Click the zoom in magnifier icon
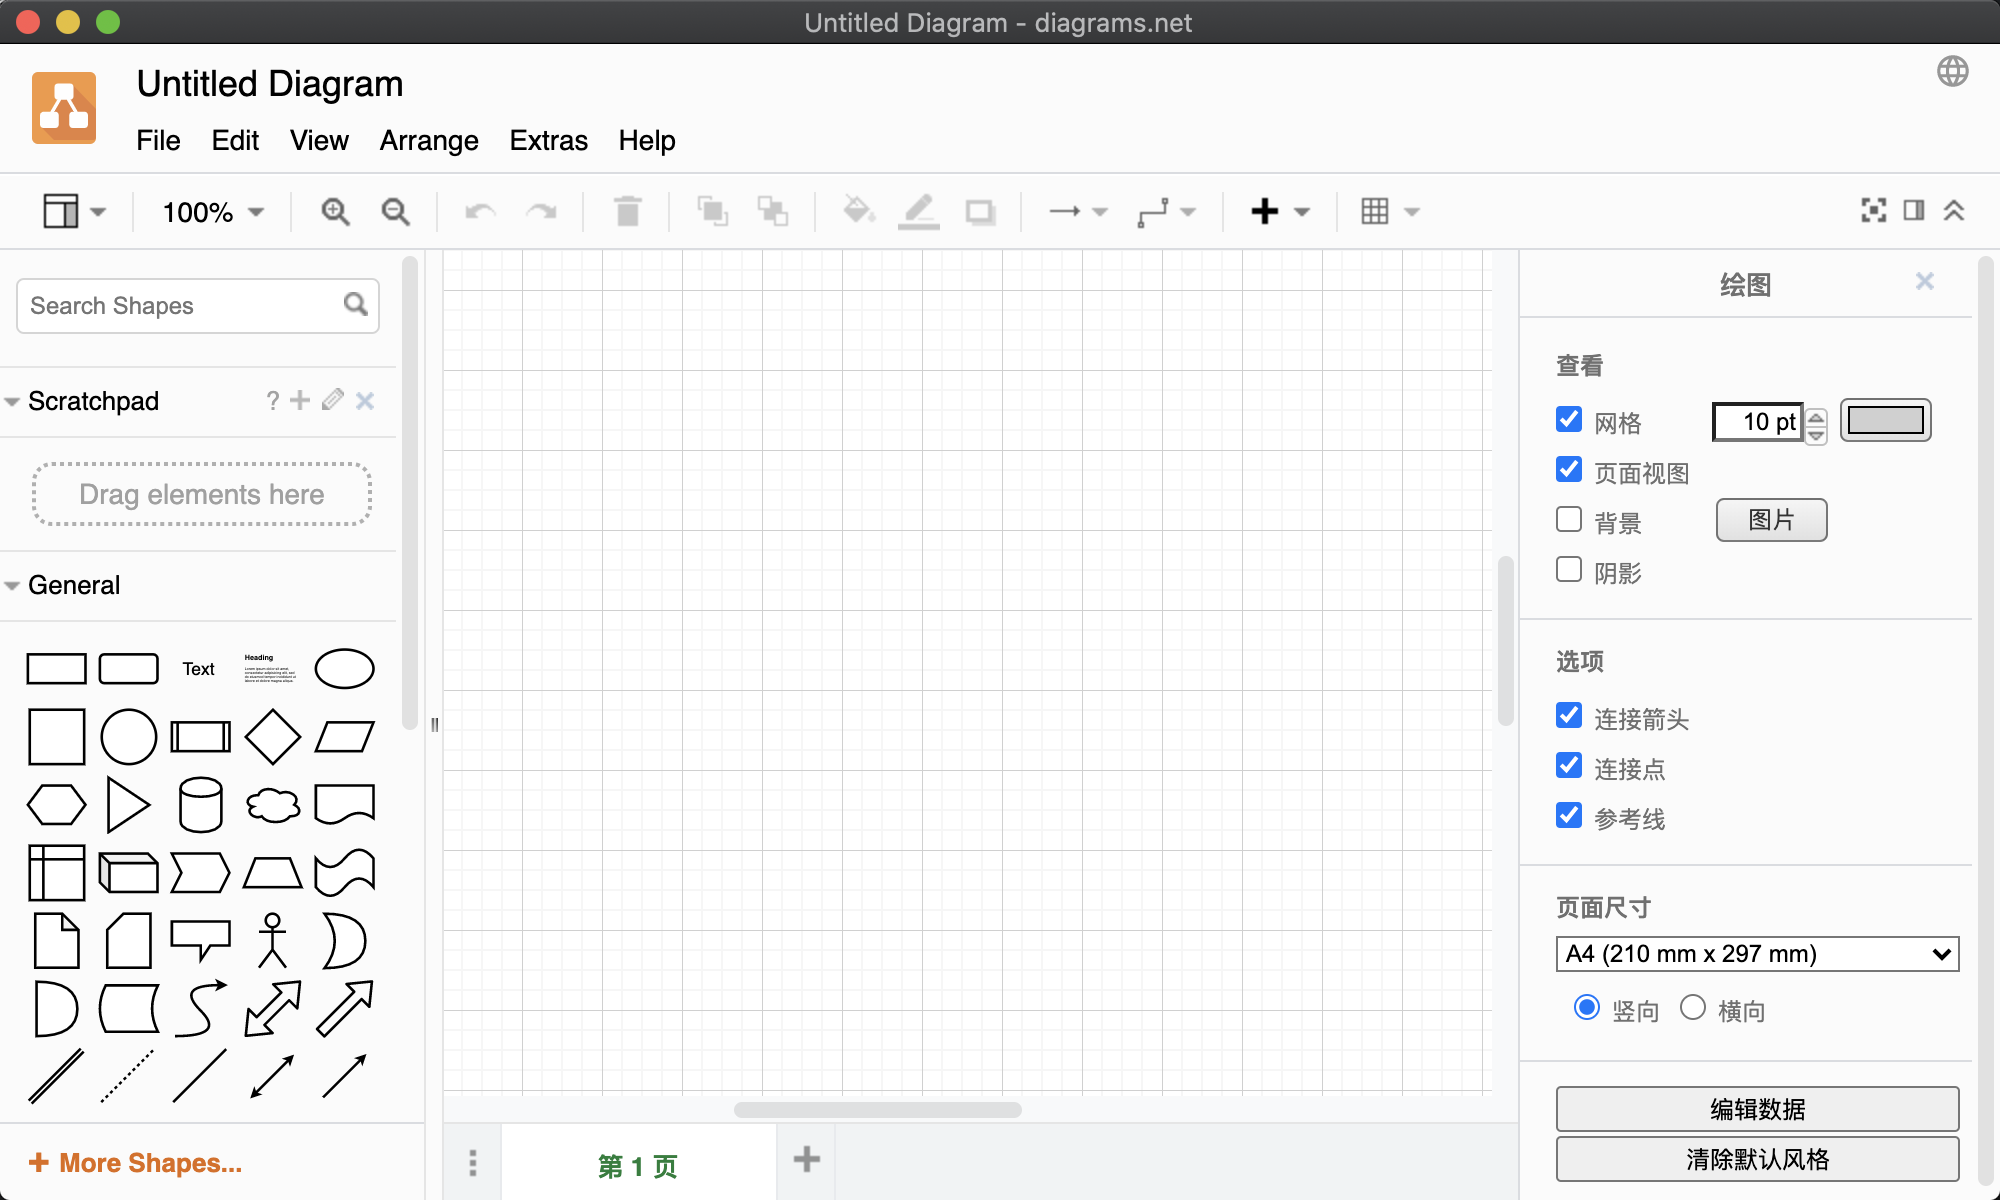Screen dimensions: 2000x1200 [335, 212]
